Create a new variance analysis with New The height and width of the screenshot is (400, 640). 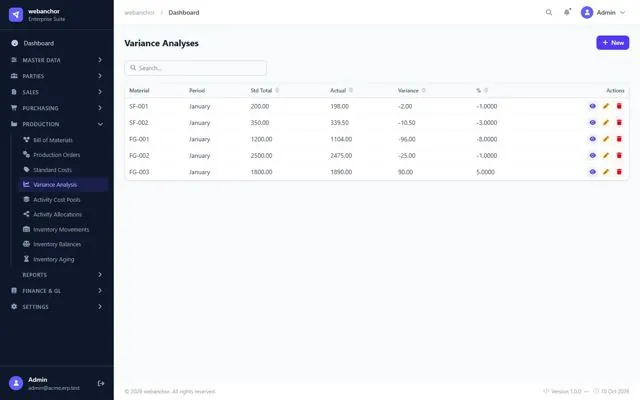613,43
